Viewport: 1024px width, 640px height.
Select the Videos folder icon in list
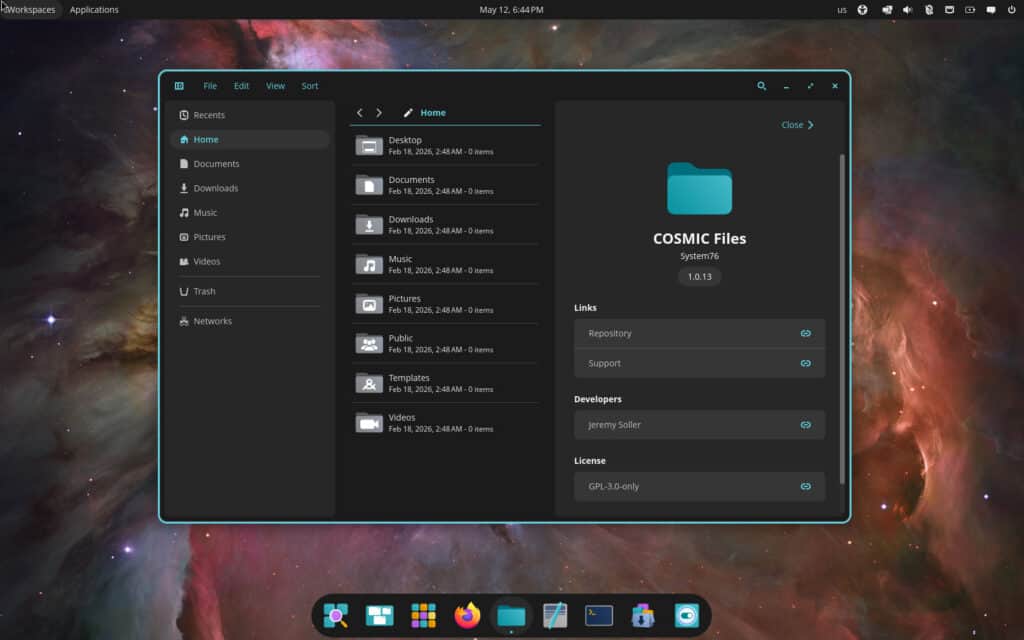pos(369,423)
